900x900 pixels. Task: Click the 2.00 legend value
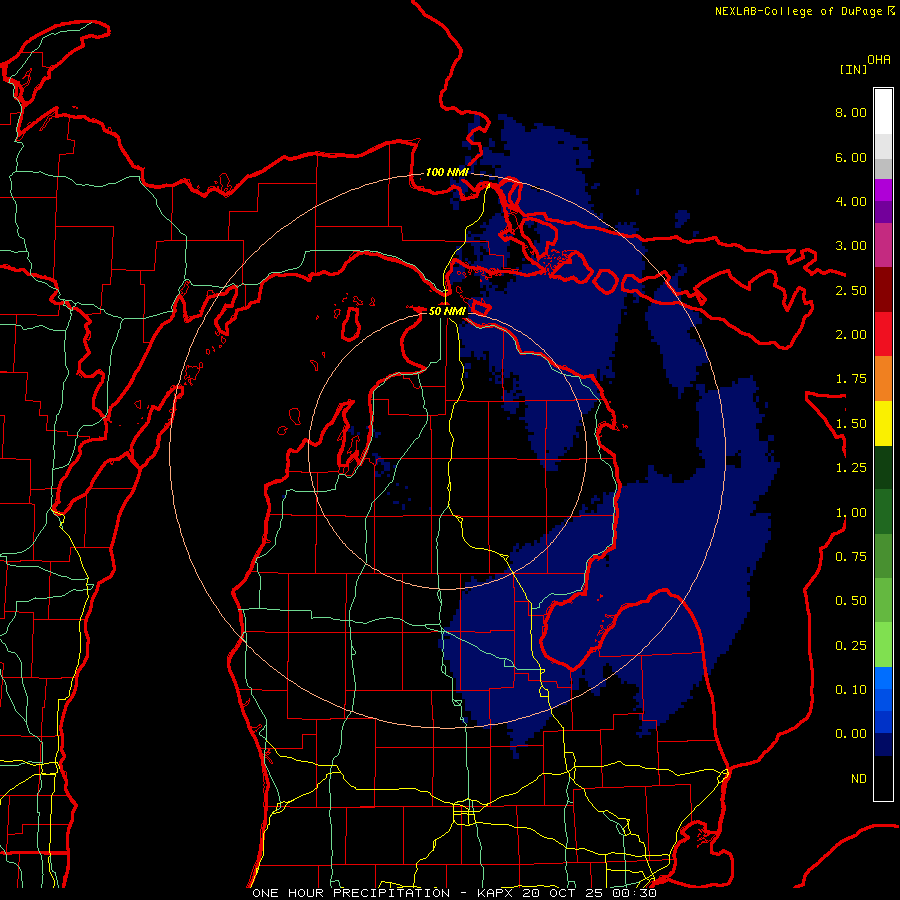pos(851,335)
